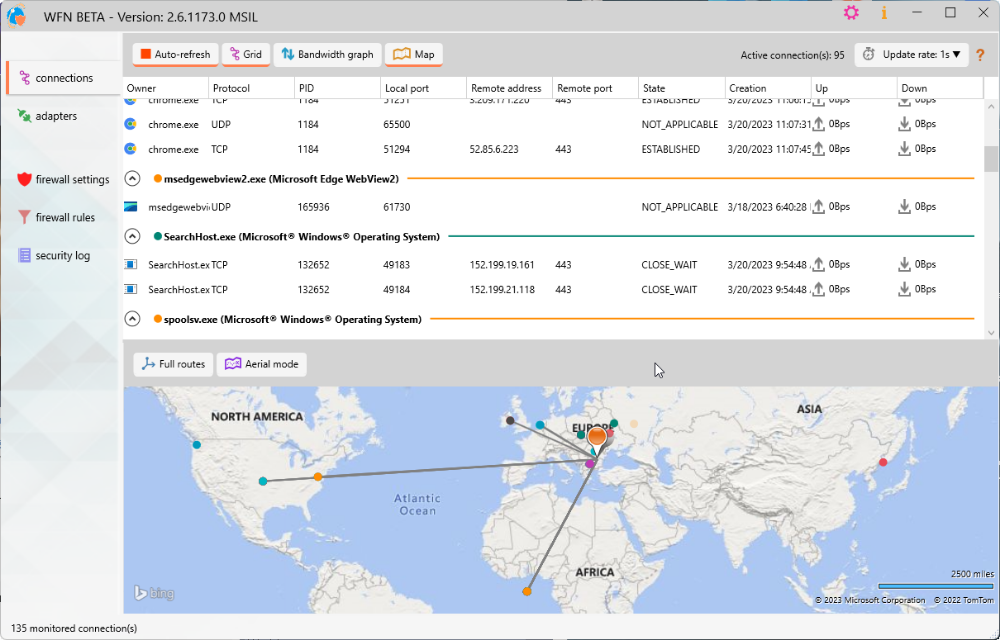Toggle the Auto-refresh button
The height and width of the screenshot is (640, 1000).
coord(175,54)
